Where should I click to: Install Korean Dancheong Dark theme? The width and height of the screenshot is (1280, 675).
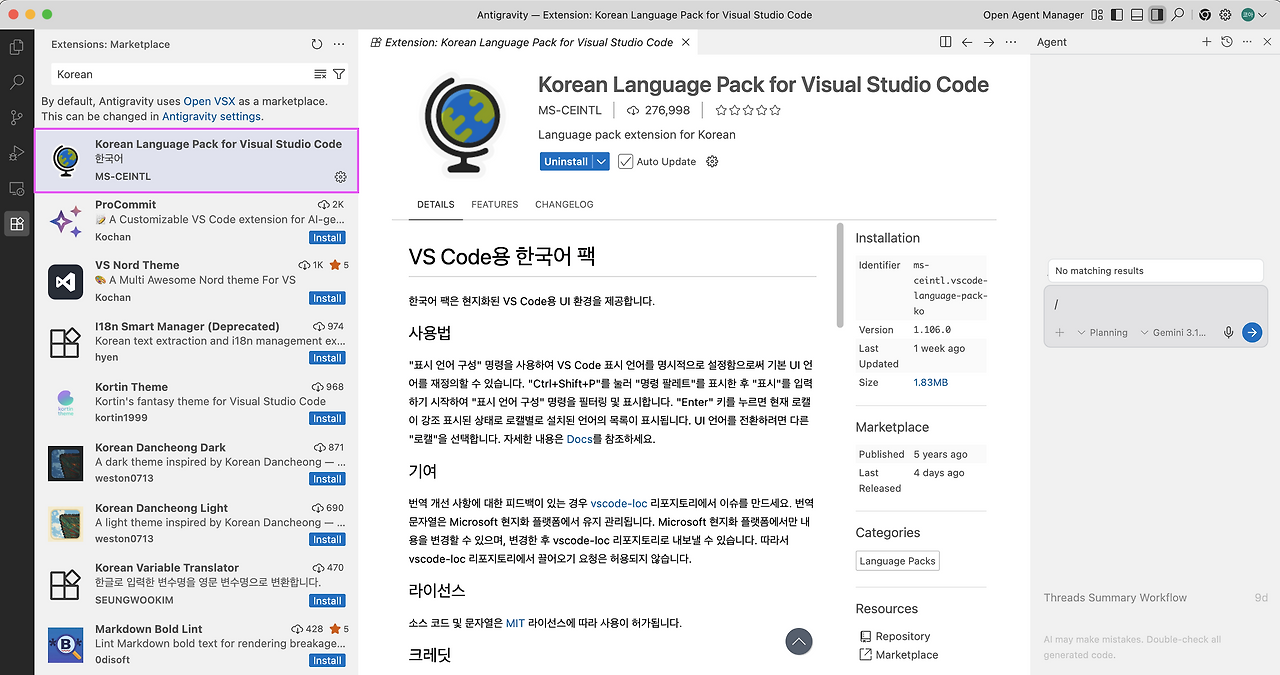(x=327, y=479)
